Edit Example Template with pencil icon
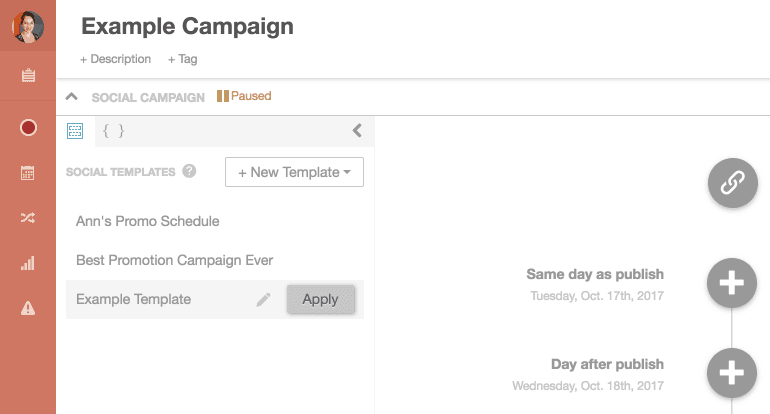 (x=264, y=299)
